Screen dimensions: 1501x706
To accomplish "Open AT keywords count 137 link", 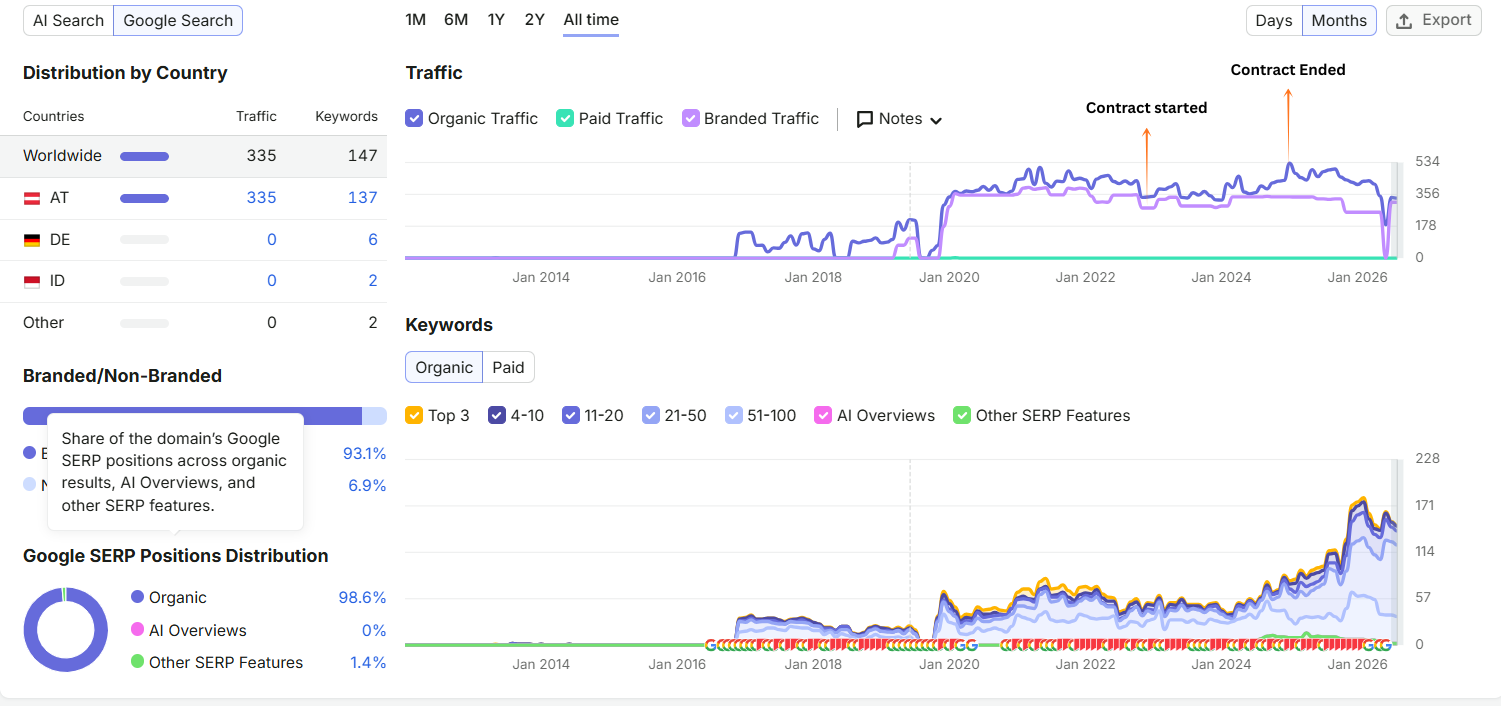I will coord(362,198).
